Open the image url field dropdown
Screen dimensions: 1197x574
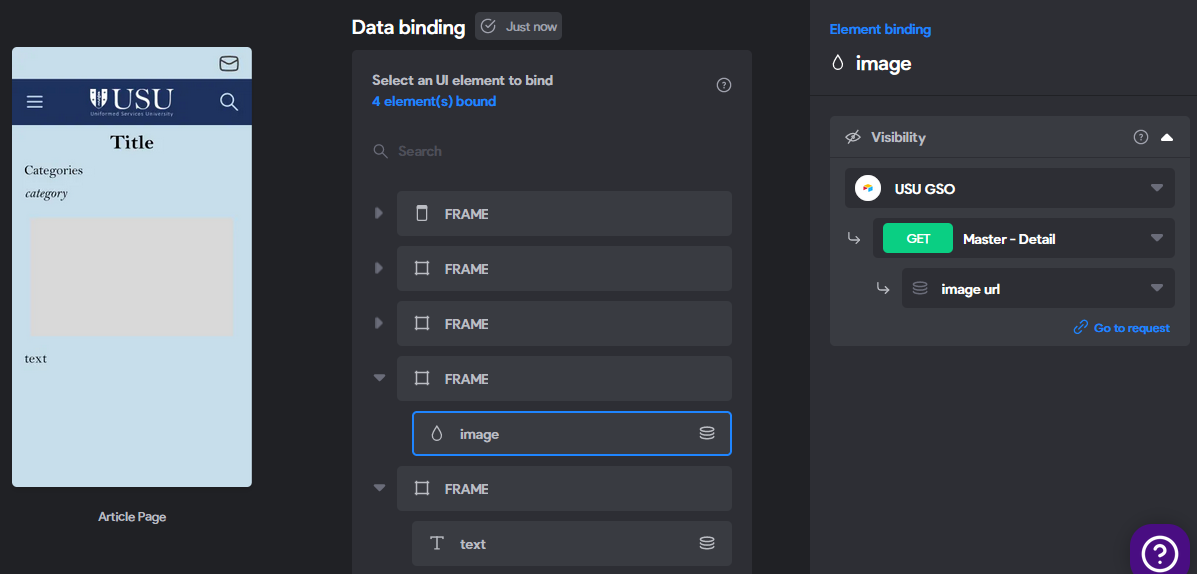pyautogui.click(x=1038, y=288)
